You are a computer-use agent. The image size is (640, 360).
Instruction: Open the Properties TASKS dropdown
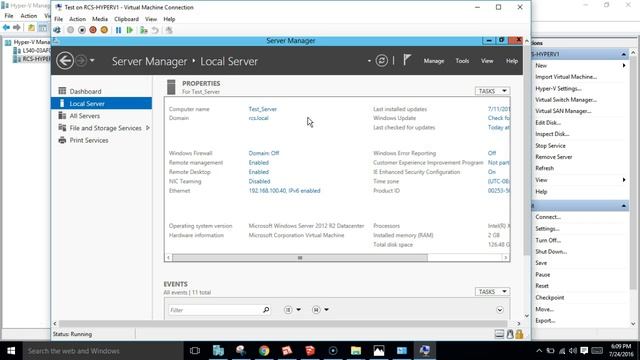[x=493, y=91]
